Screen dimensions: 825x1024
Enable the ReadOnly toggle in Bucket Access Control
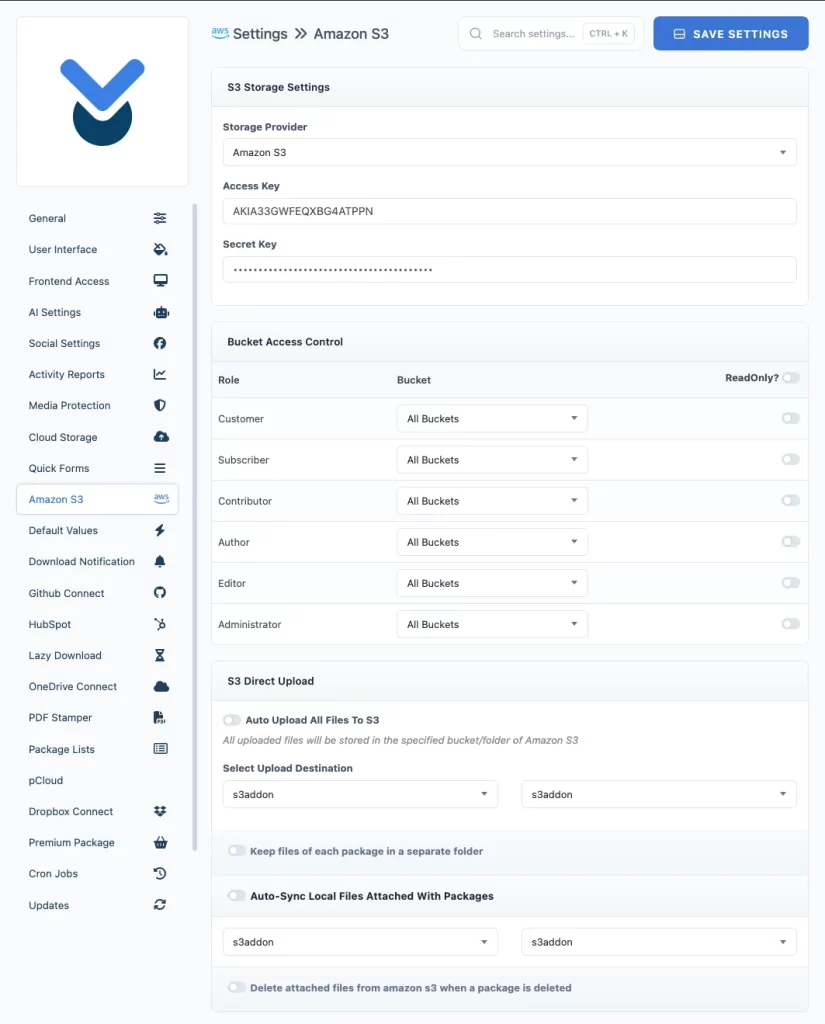(789, 378)
